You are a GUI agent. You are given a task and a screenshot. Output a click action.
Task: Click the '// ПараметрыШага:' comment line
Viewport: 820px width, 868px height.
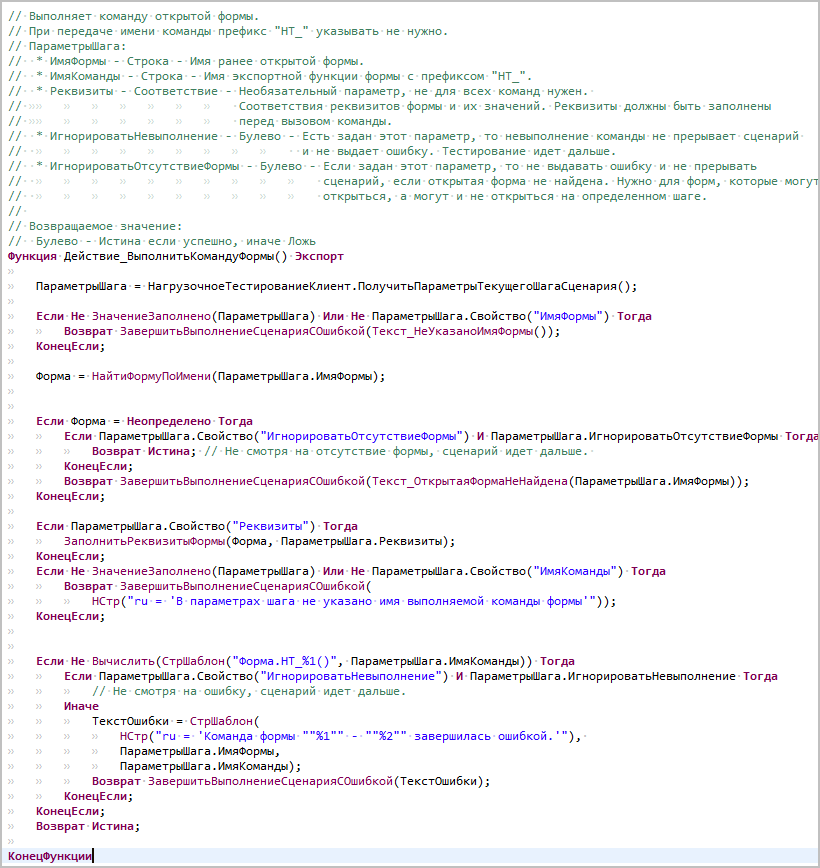(x=67, y=46)
